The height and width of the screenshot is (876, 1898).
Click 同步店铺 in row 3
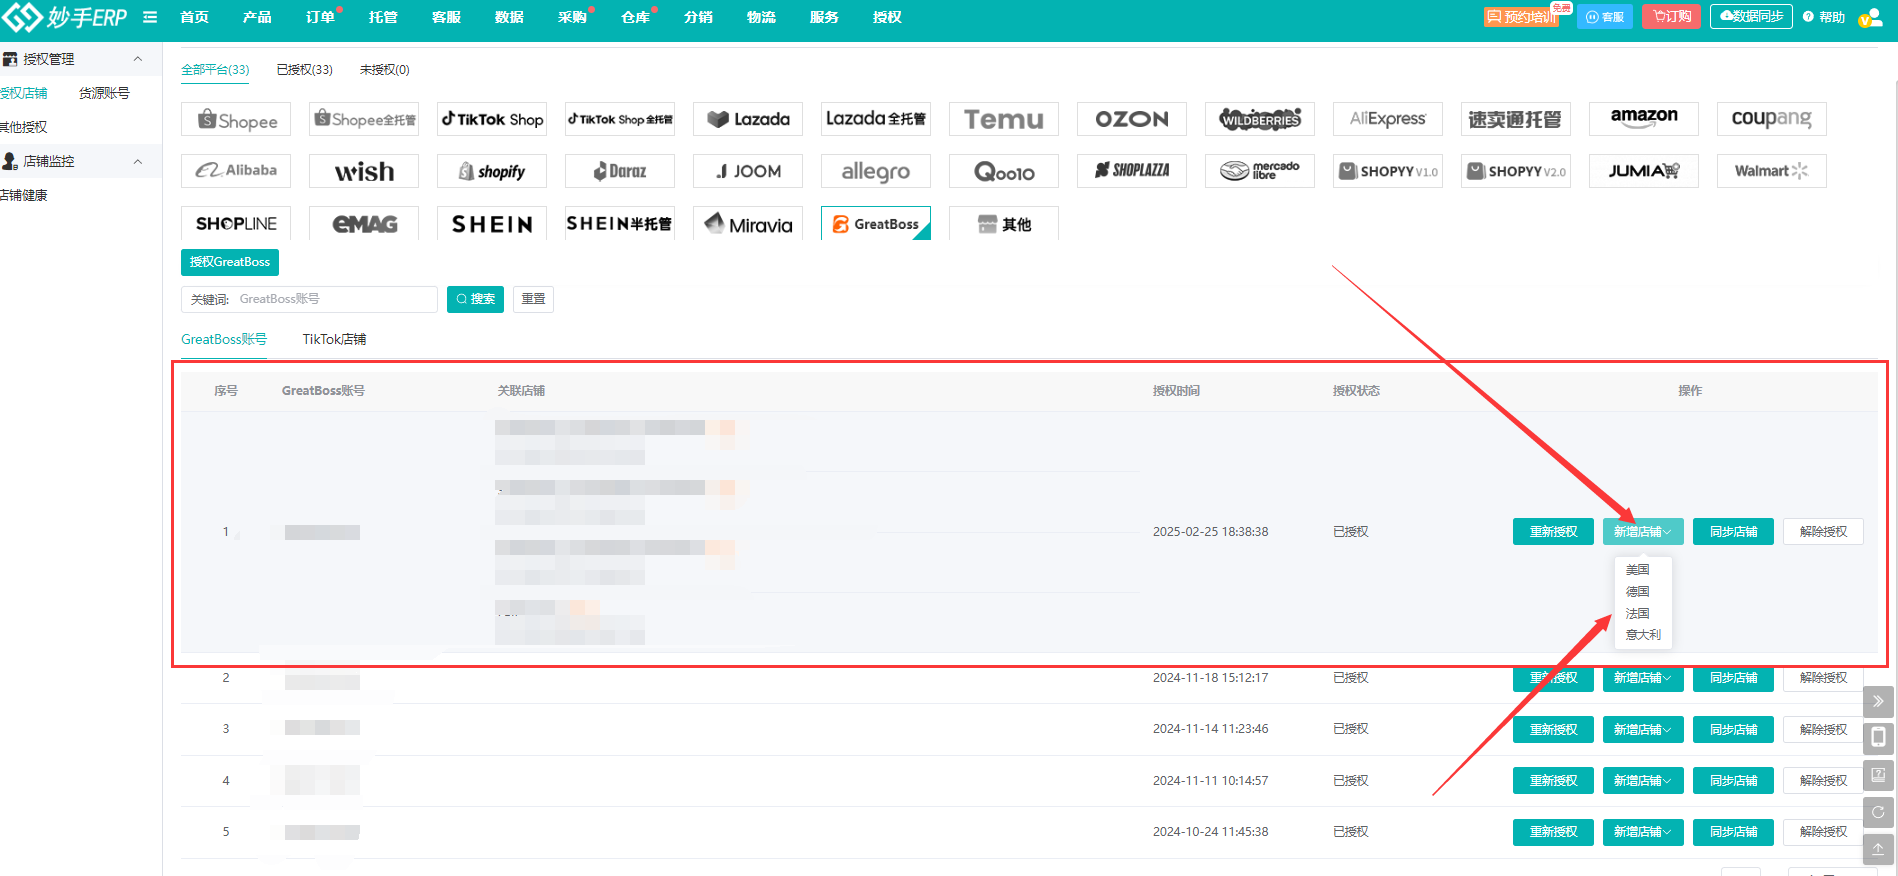tap(1733, 730)
